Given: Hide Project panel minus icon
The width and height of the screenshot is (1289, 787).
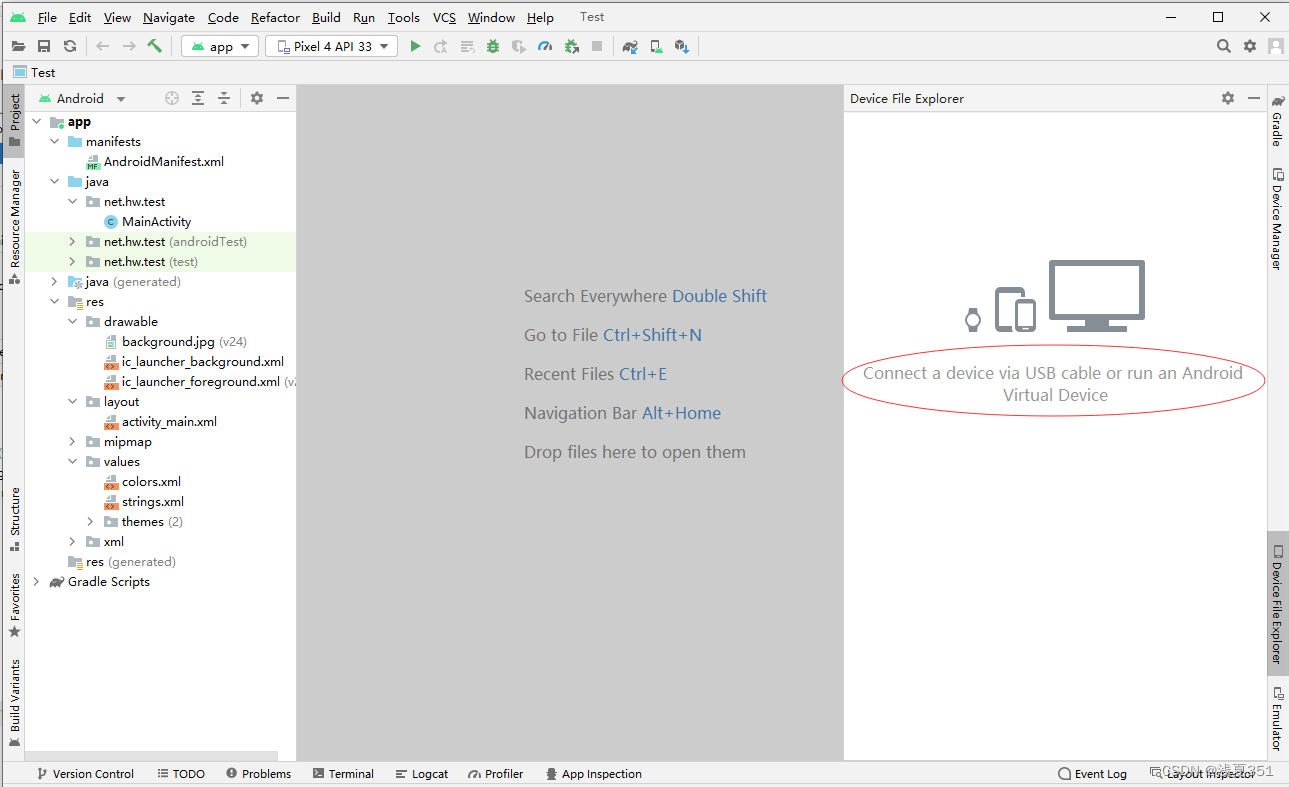Looking at the screenshot, I should pyautogui.click(x=283, y=98).
